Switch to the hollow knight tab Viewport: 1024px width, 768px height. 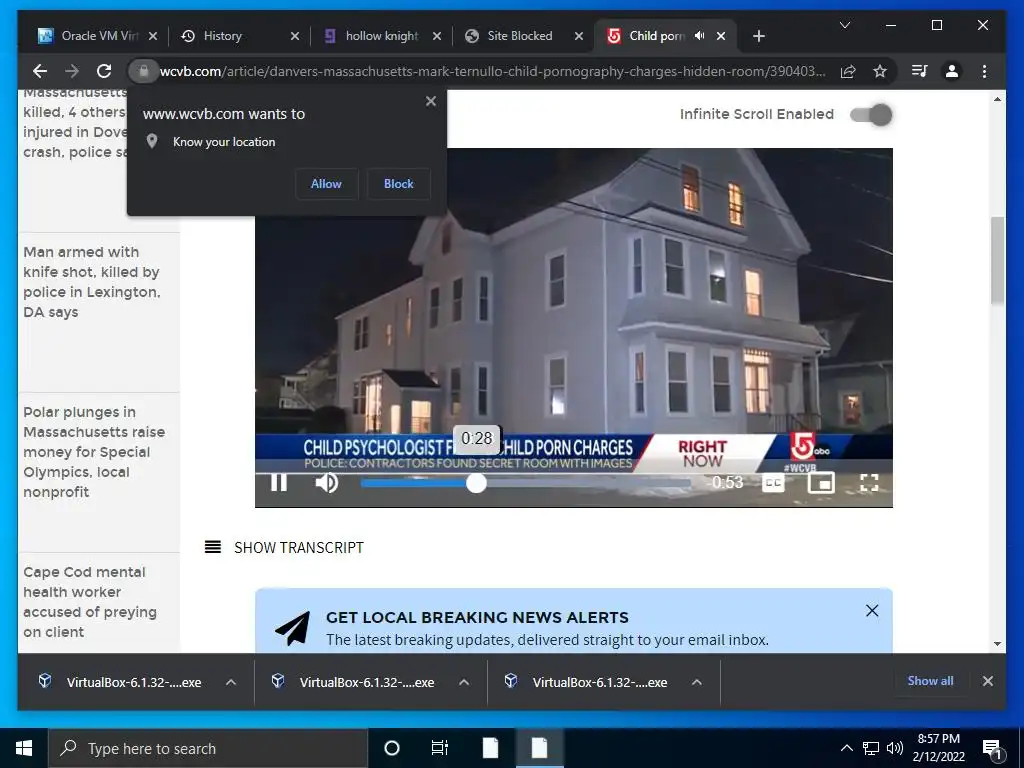coord(382,36)
